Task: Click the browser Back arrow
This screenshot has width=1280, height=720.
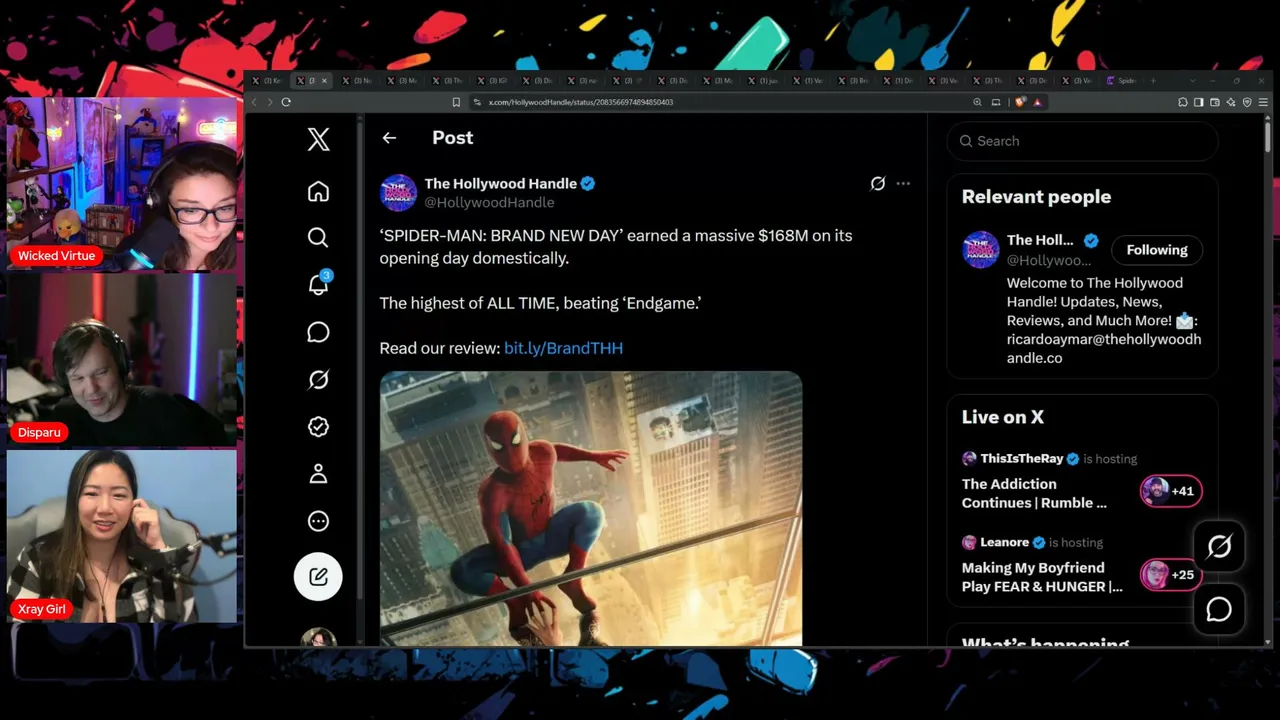Action: pos(254,102)
